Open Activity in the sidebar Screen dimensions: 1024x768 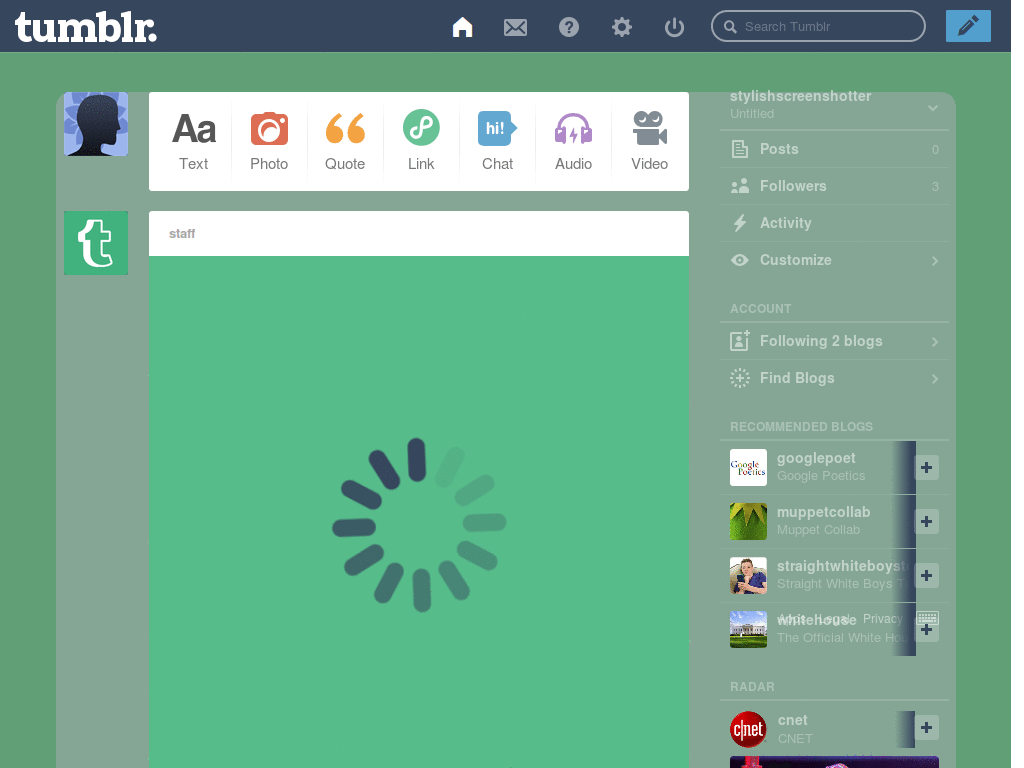click(834, 223)
